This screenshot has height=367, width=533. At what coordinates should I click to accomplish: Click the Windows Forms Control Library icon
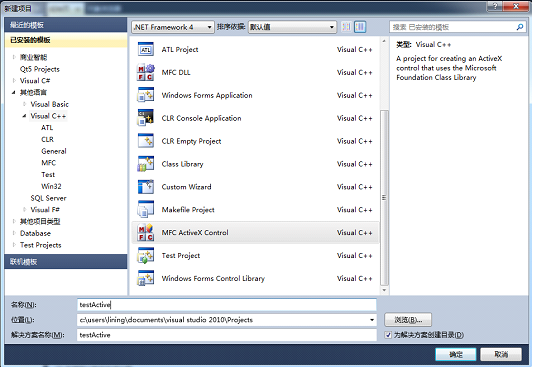pyautogui.click(x=145, y=278)
